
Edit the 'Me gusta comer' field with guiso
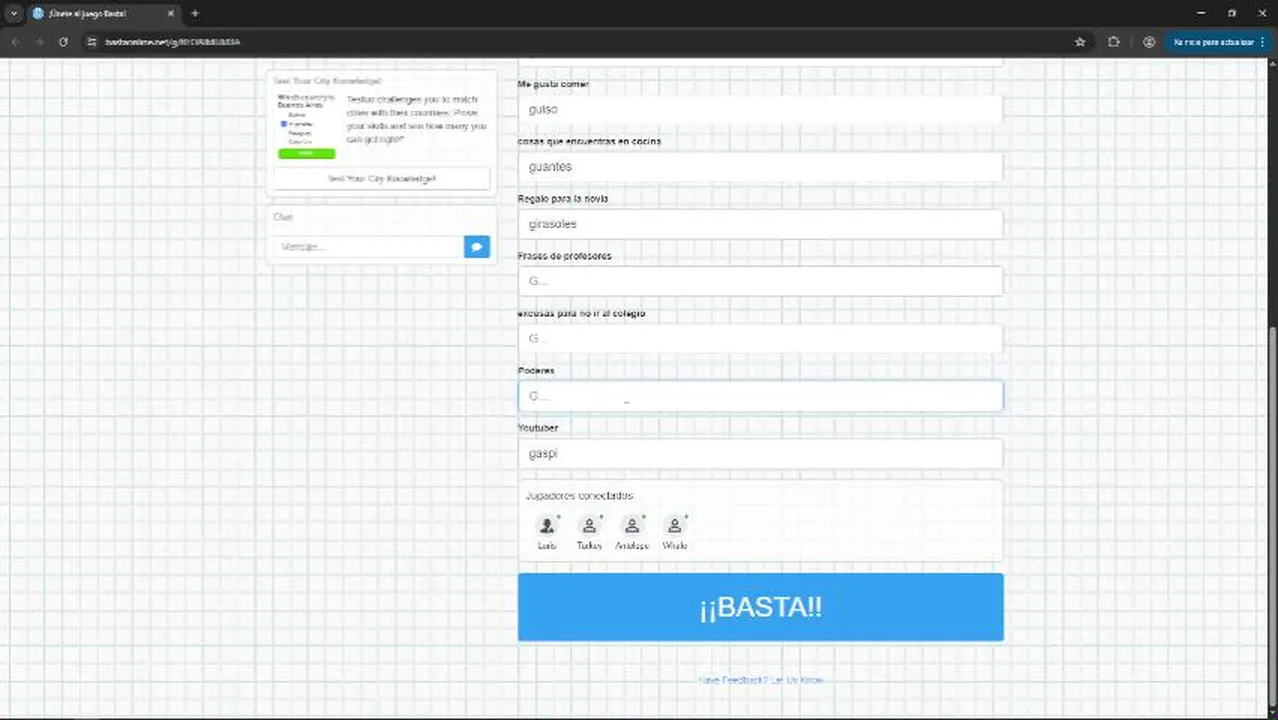[760, 109]
